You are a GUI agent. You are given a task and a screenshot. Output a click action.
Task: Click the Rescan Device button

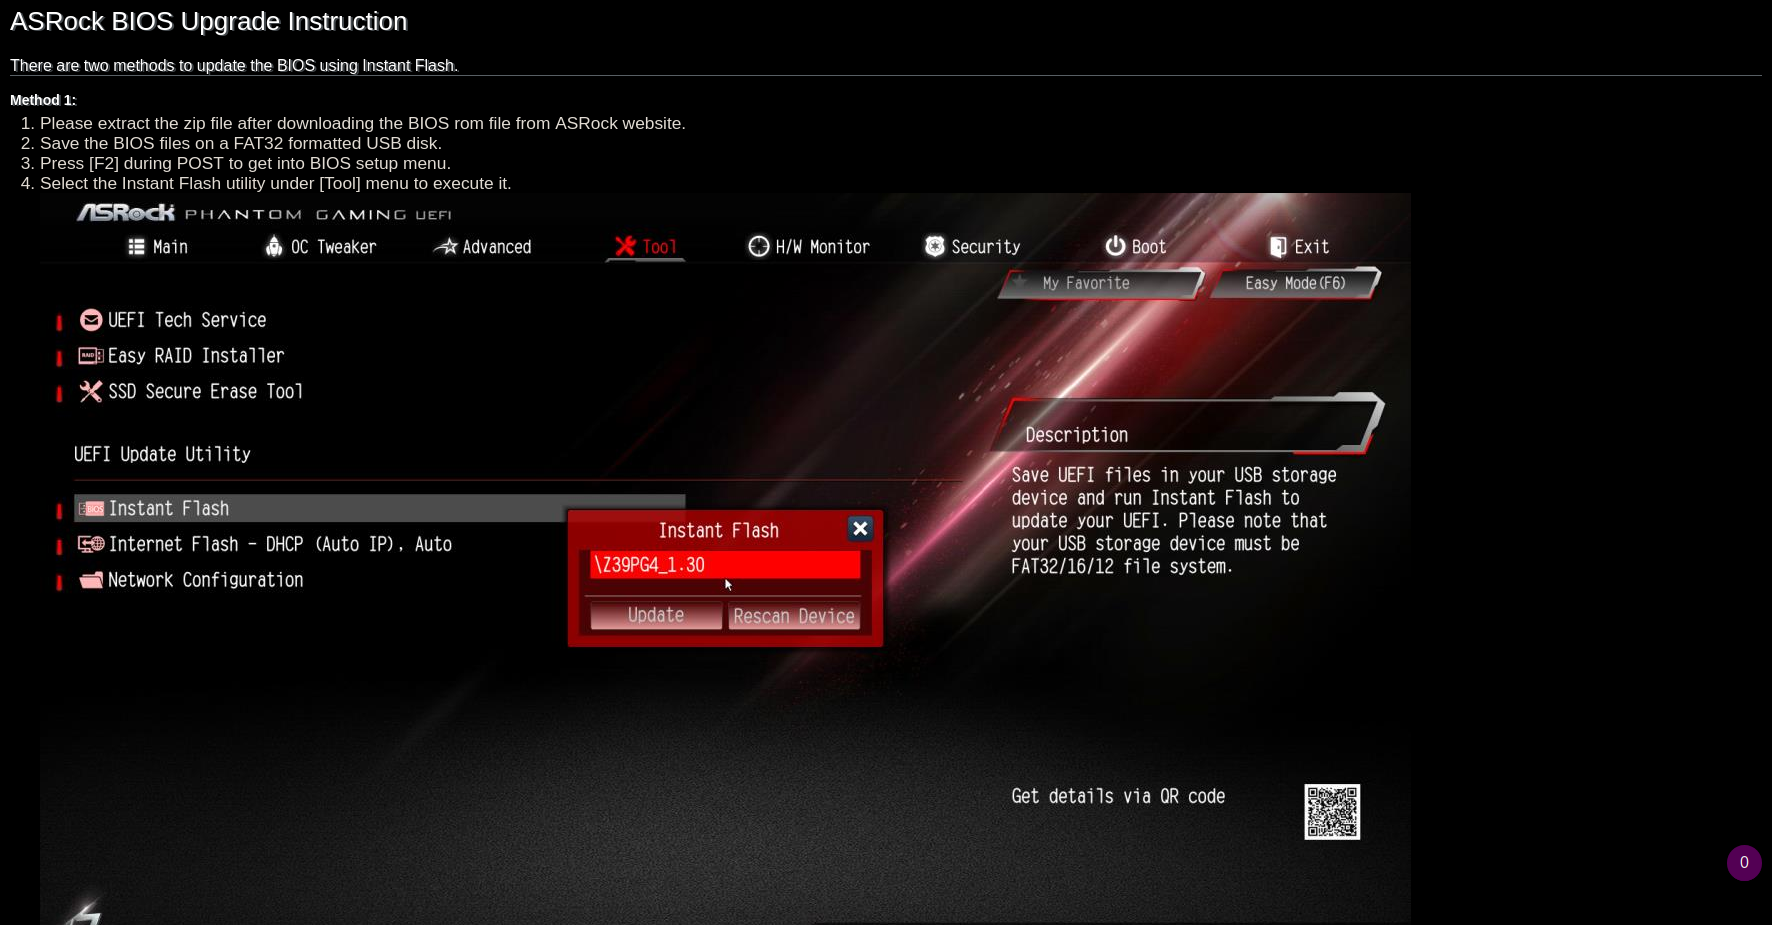pos(794,617)
